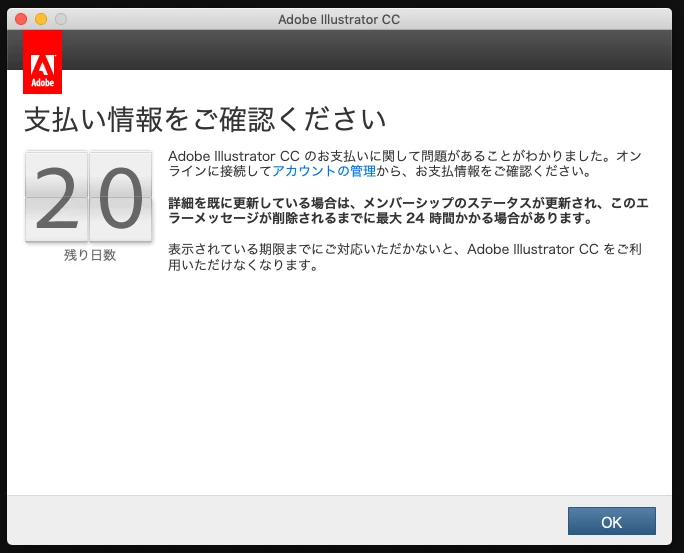Close the Adobe Illustrator CC dialog
Viewport: 684px width, 553px height.
pos(21,19)
